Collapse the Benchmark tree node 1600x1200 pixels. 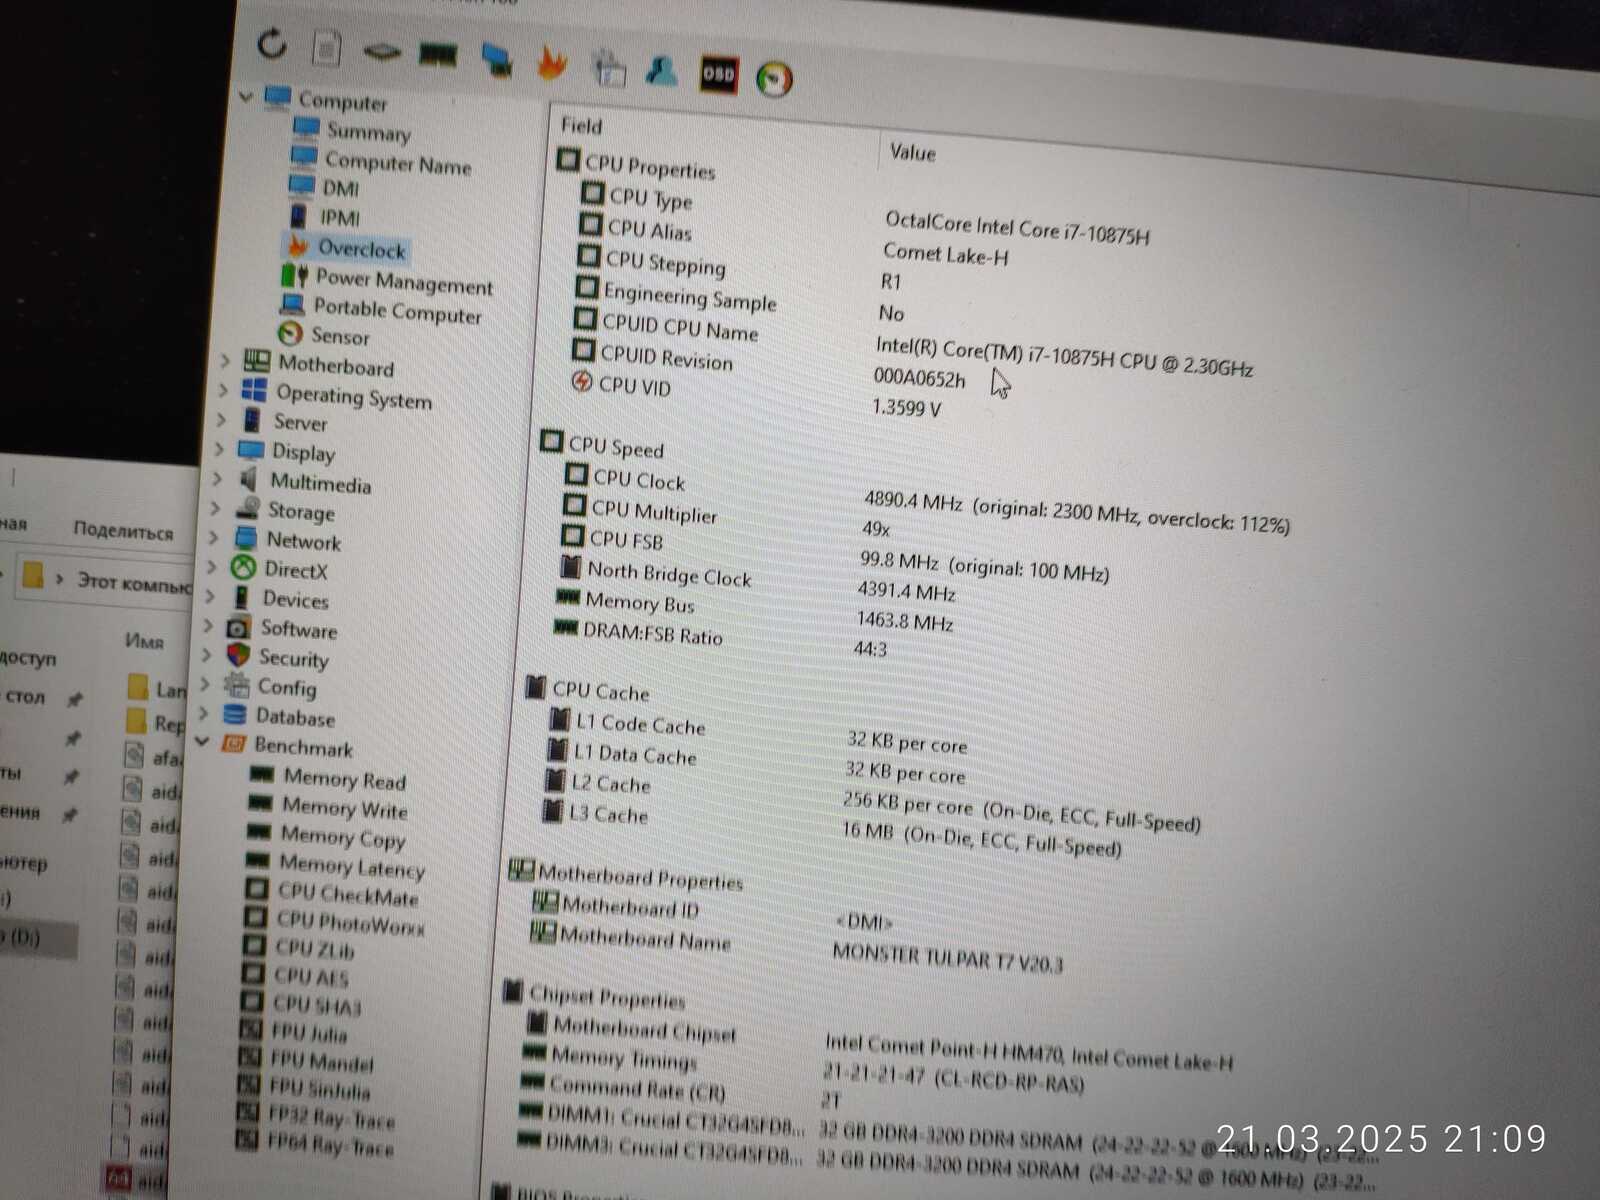point(202,742)
